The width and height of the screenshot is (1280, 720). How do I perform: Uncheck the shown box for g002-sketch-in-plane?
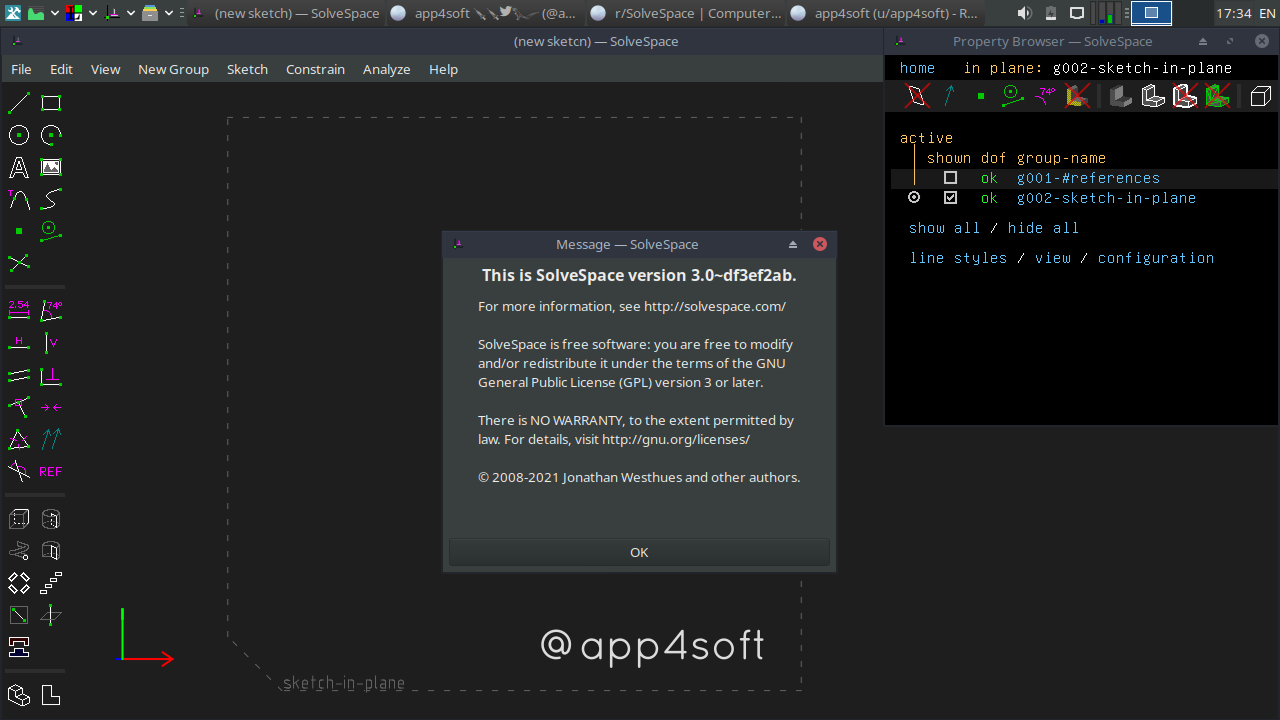click(x=950, y=197)
